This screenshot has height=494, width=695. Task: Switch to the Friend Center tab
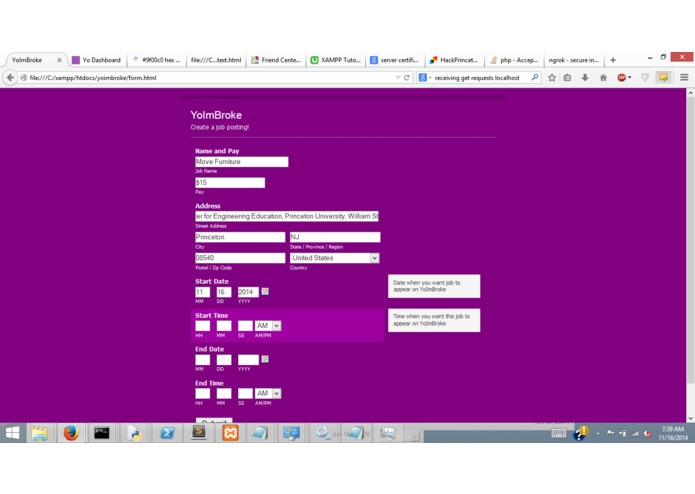pyautogui.click(x=276, y=60)
